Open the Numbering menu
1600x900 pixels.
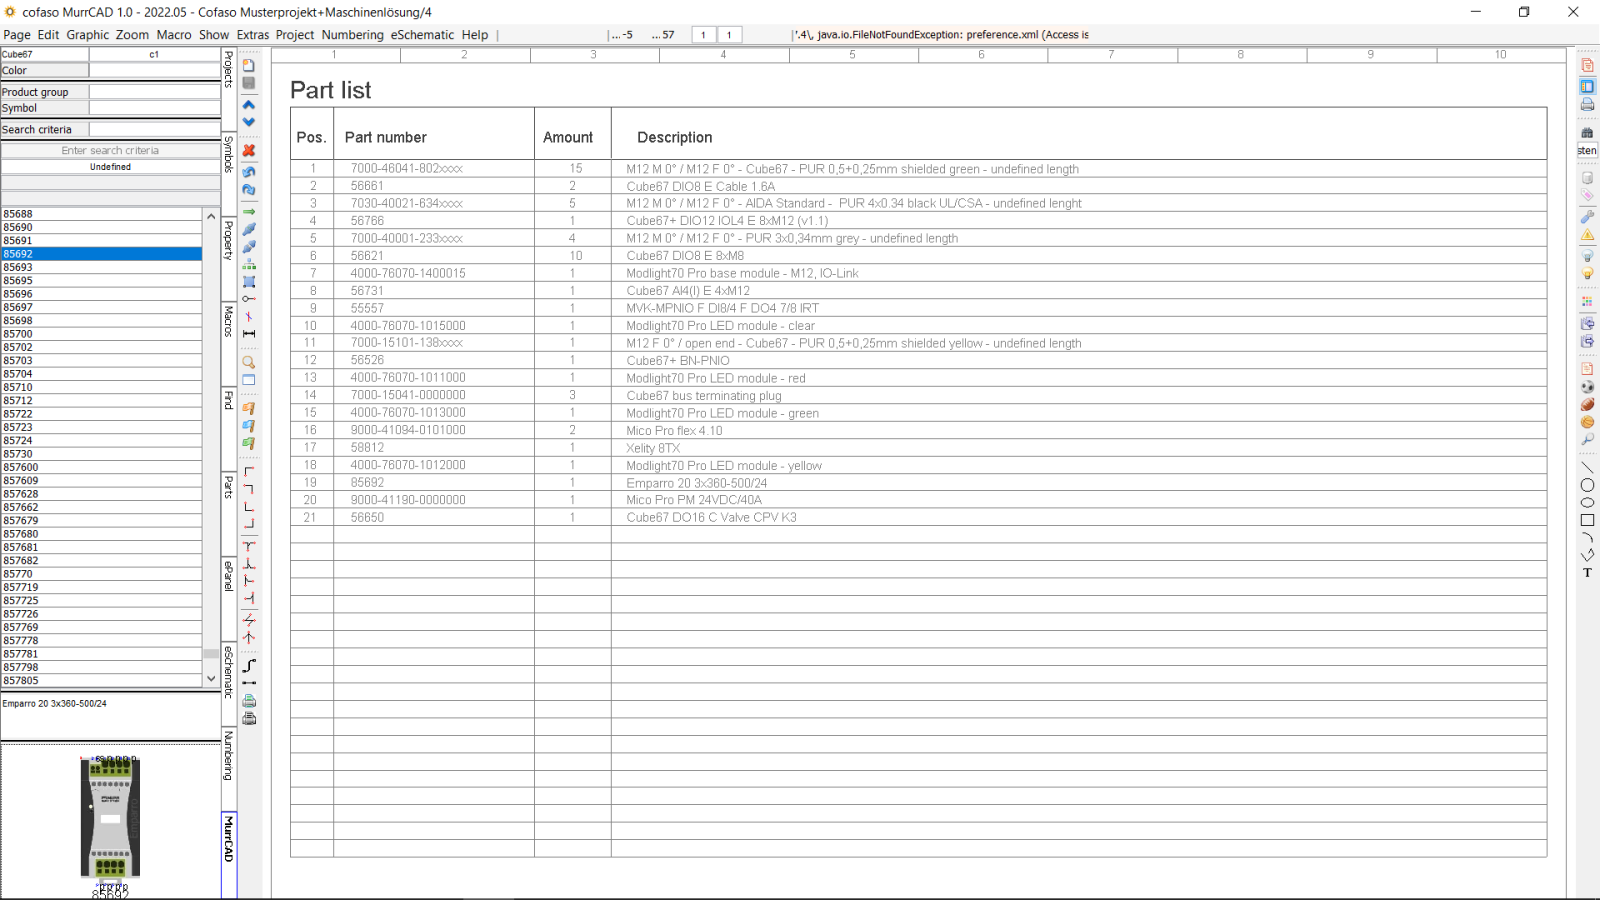tap(352, 35)
